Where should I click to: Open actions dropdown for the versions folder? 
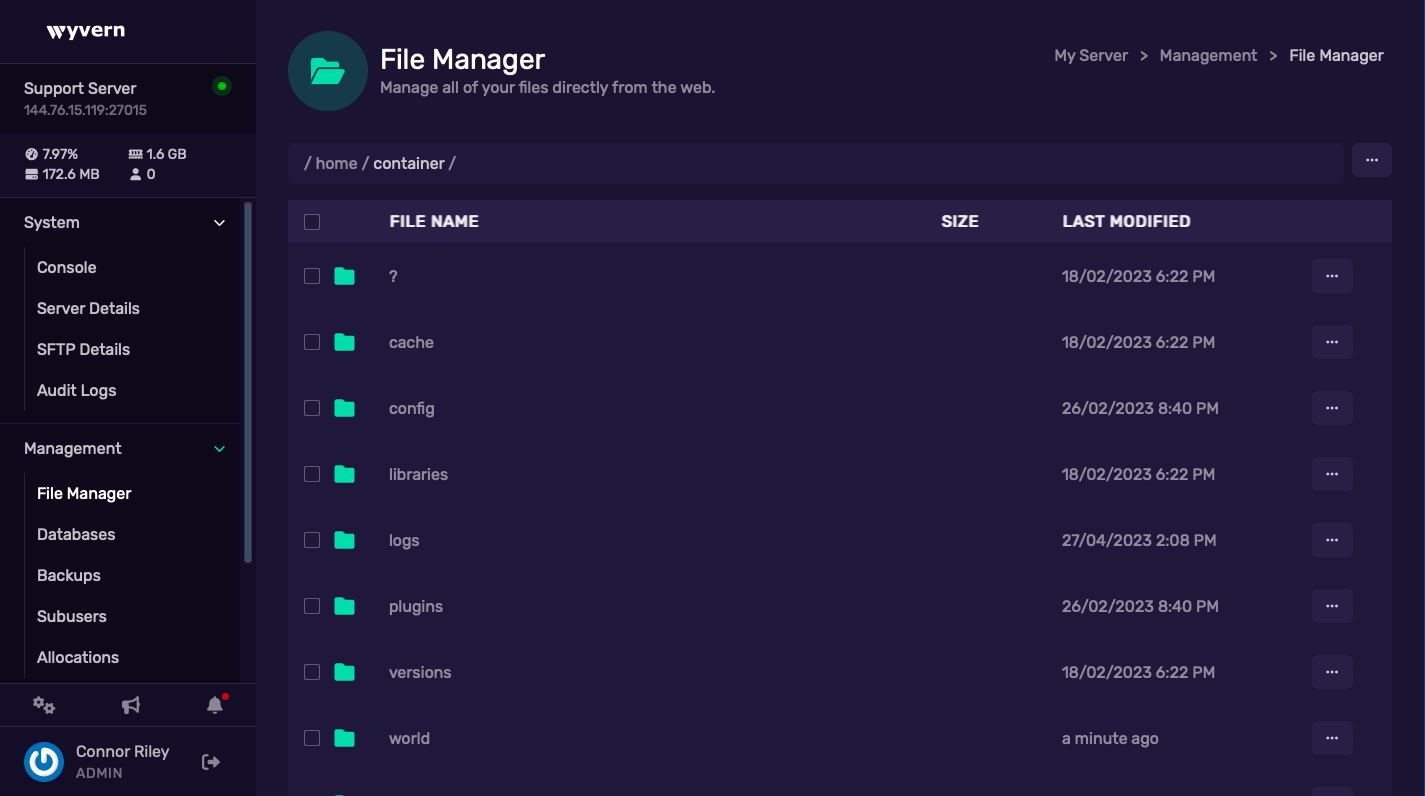coord(1332,672)
